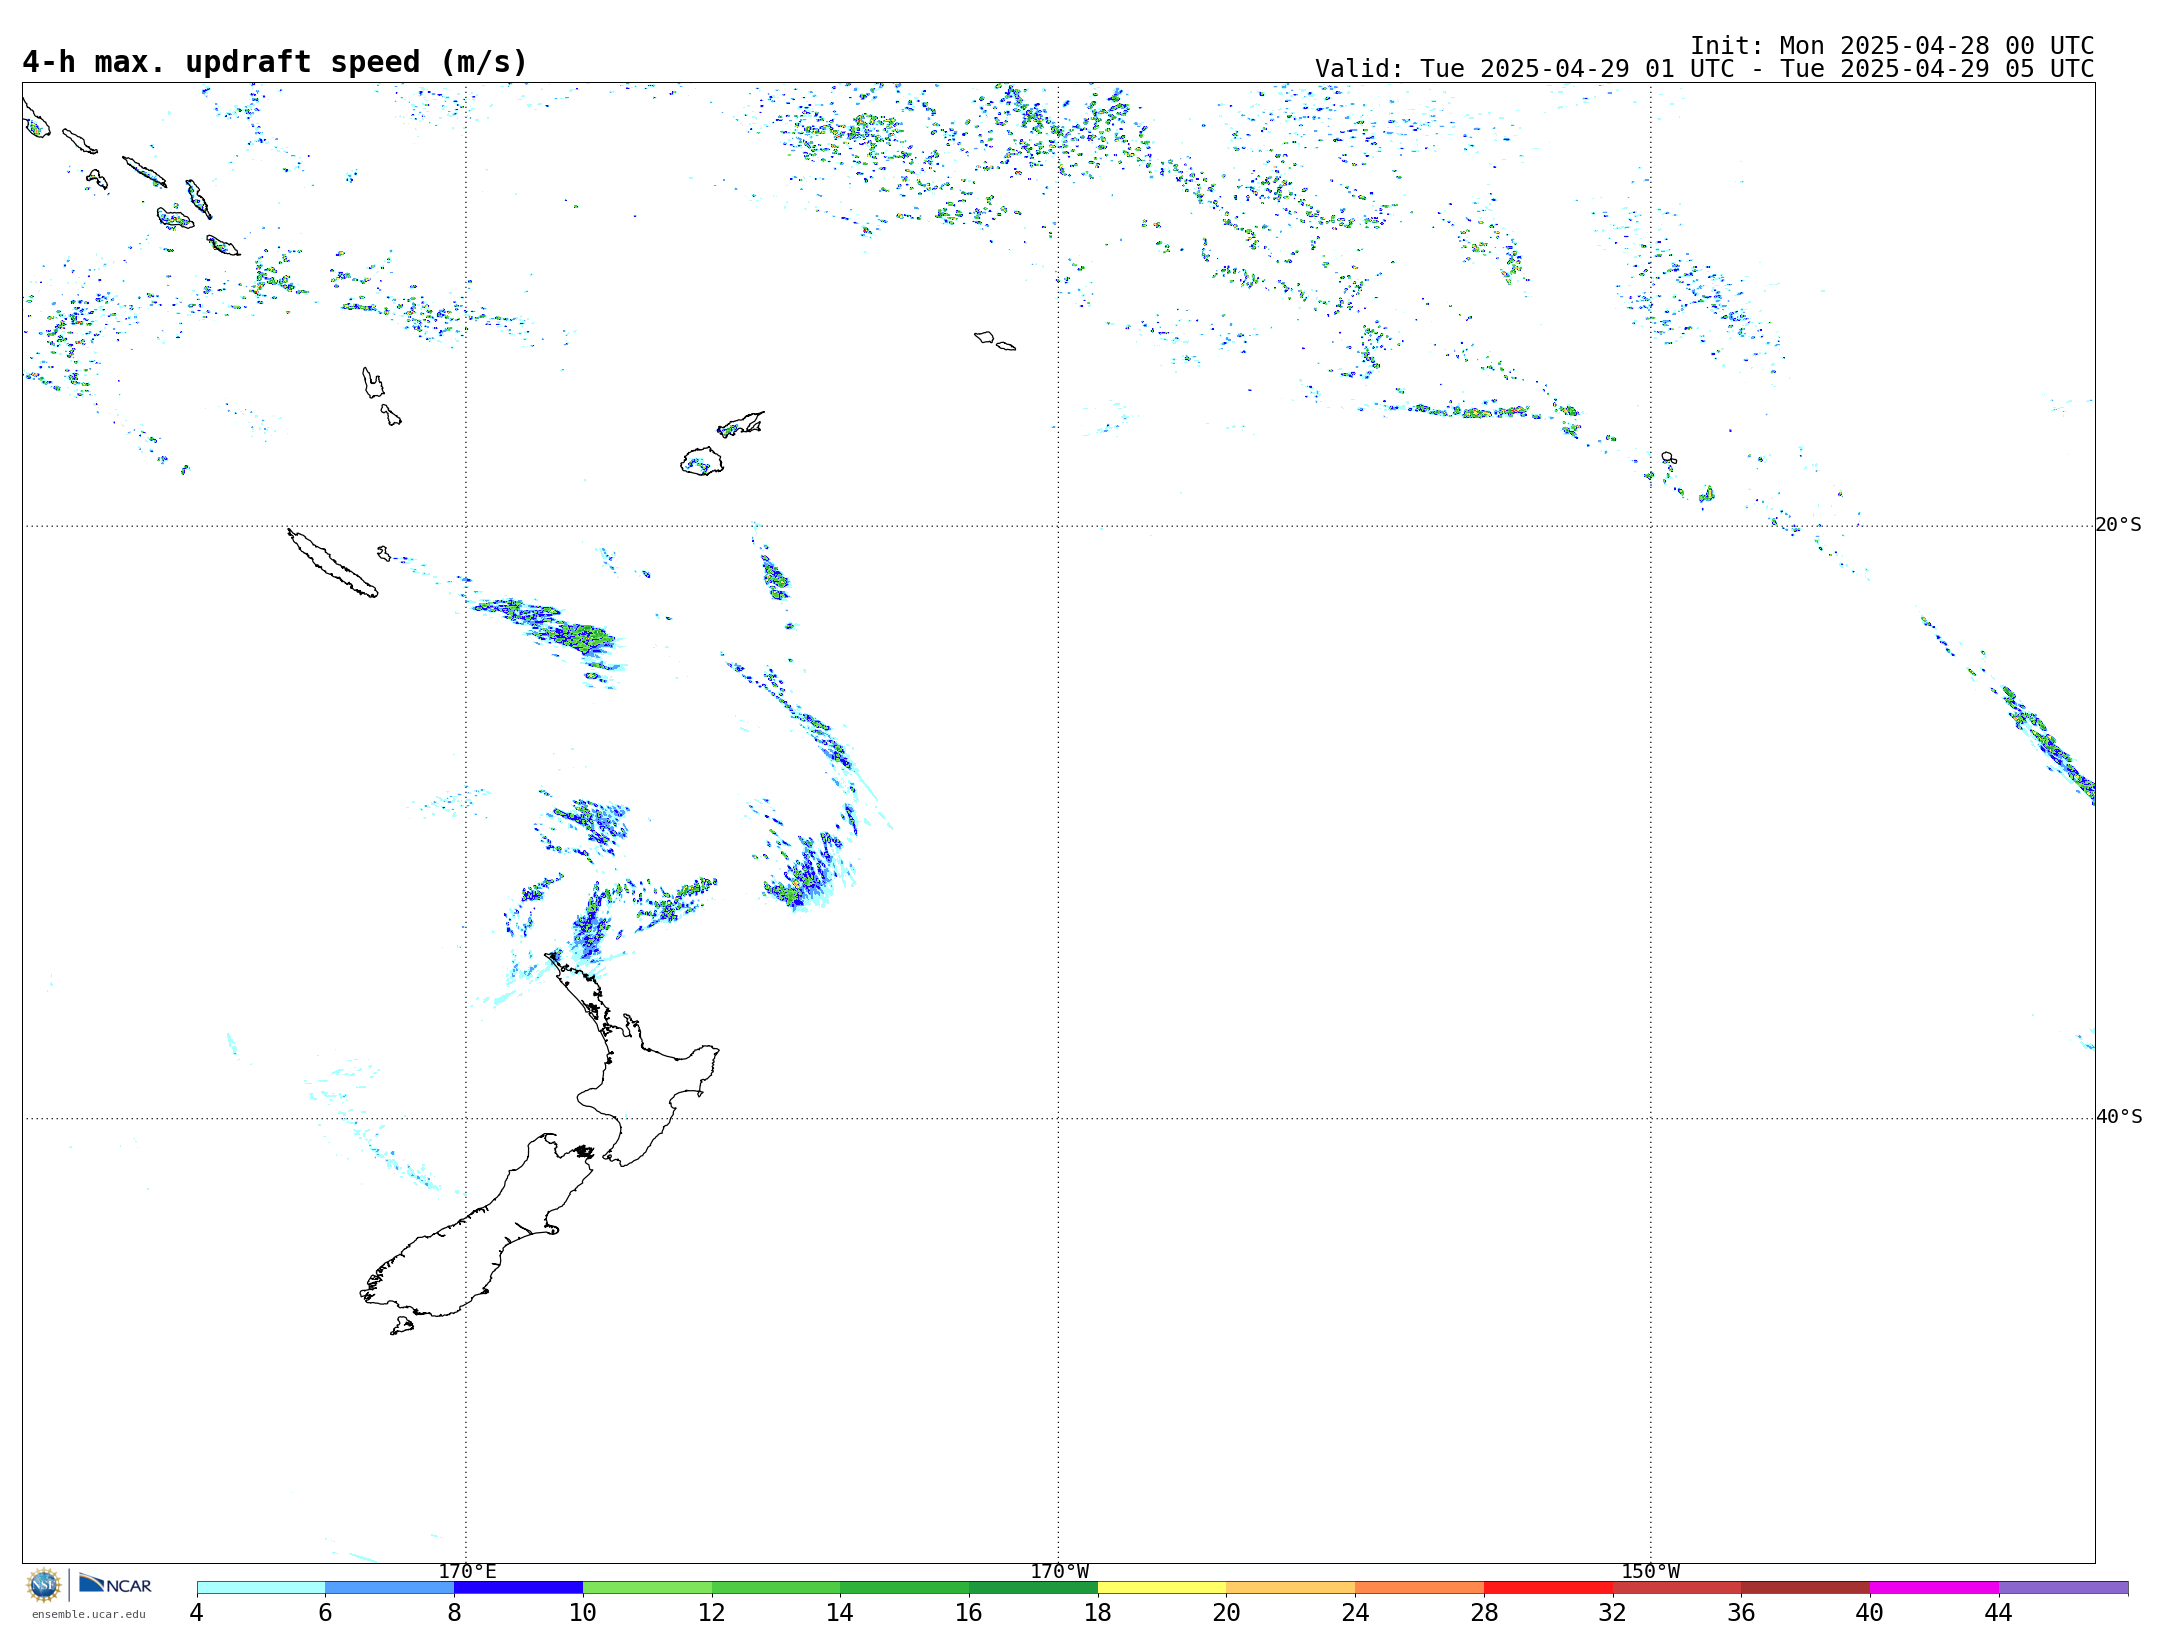Click the 150°W longitude label
Viewport: 2160px width, 1626px height.
[x=1651, y=1571]
